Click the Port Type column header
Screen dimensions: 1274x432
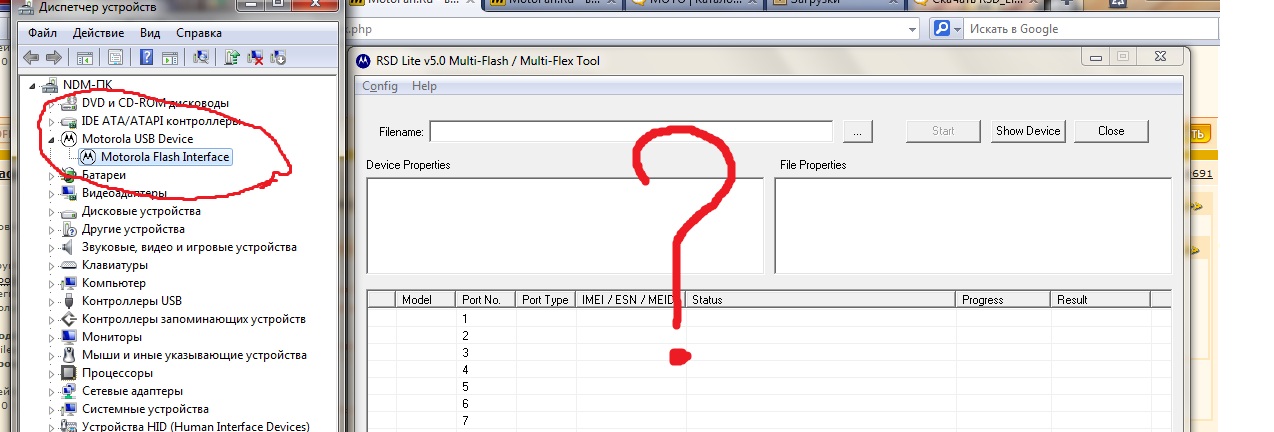coord(546,299)
